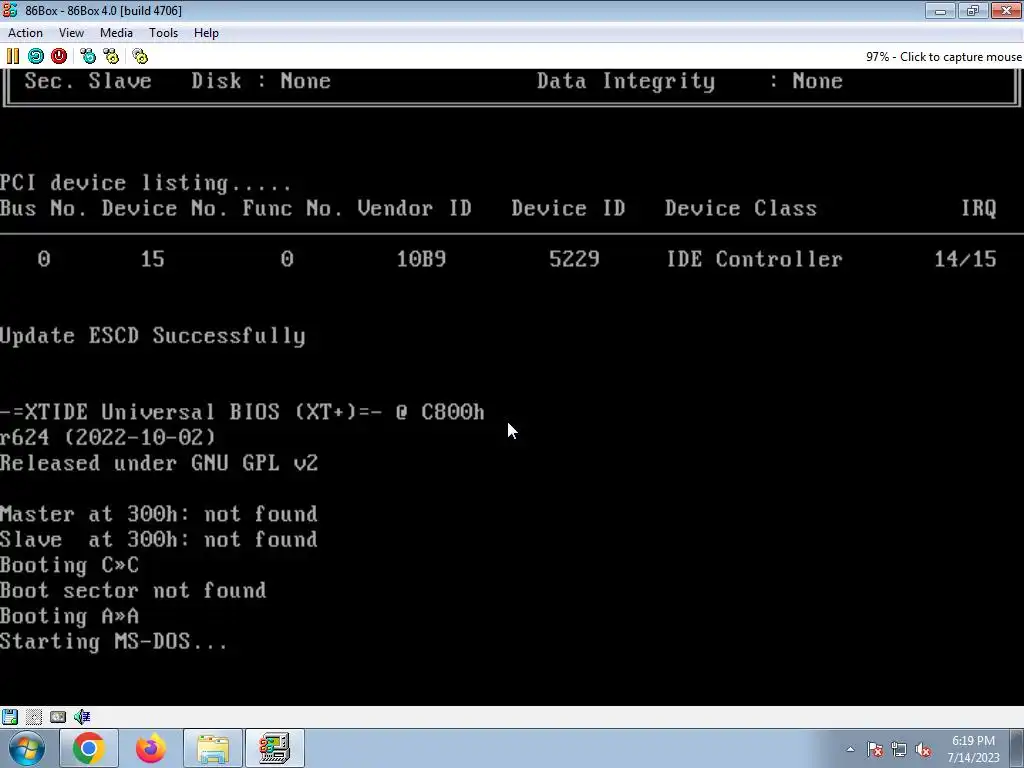Image resolution: width=1024 pixels, height=768 pixels.
Task: Open the clock showing 6:19 PM
Action: [974, 749]
